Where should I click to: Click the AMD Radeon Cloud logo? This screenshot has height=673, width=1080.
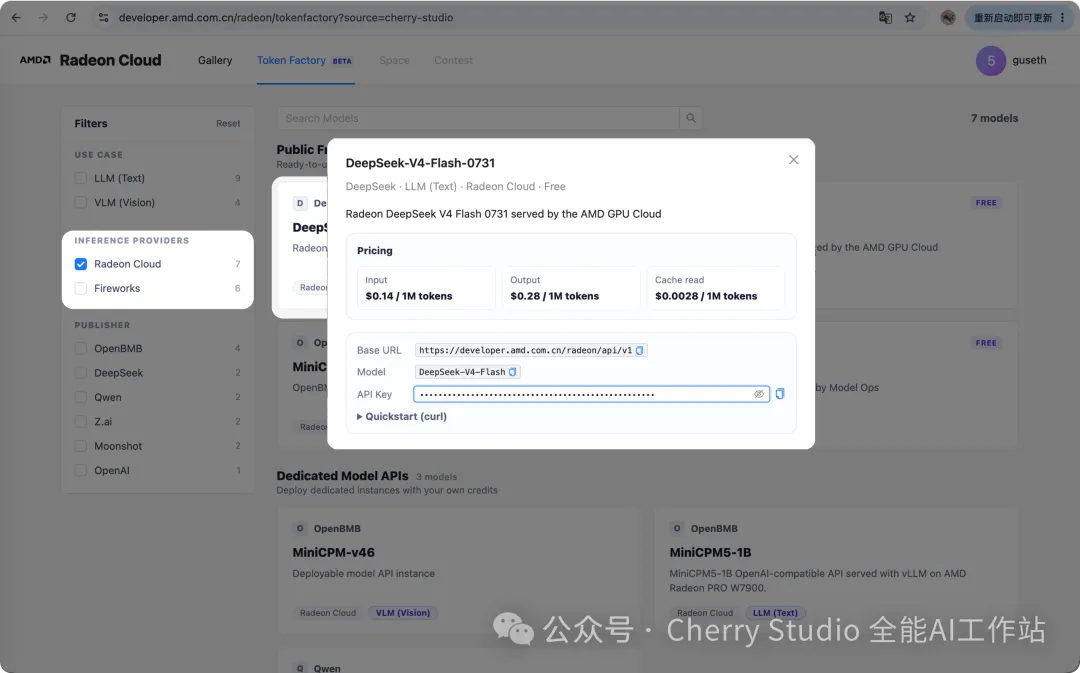(x=90, y=61)
